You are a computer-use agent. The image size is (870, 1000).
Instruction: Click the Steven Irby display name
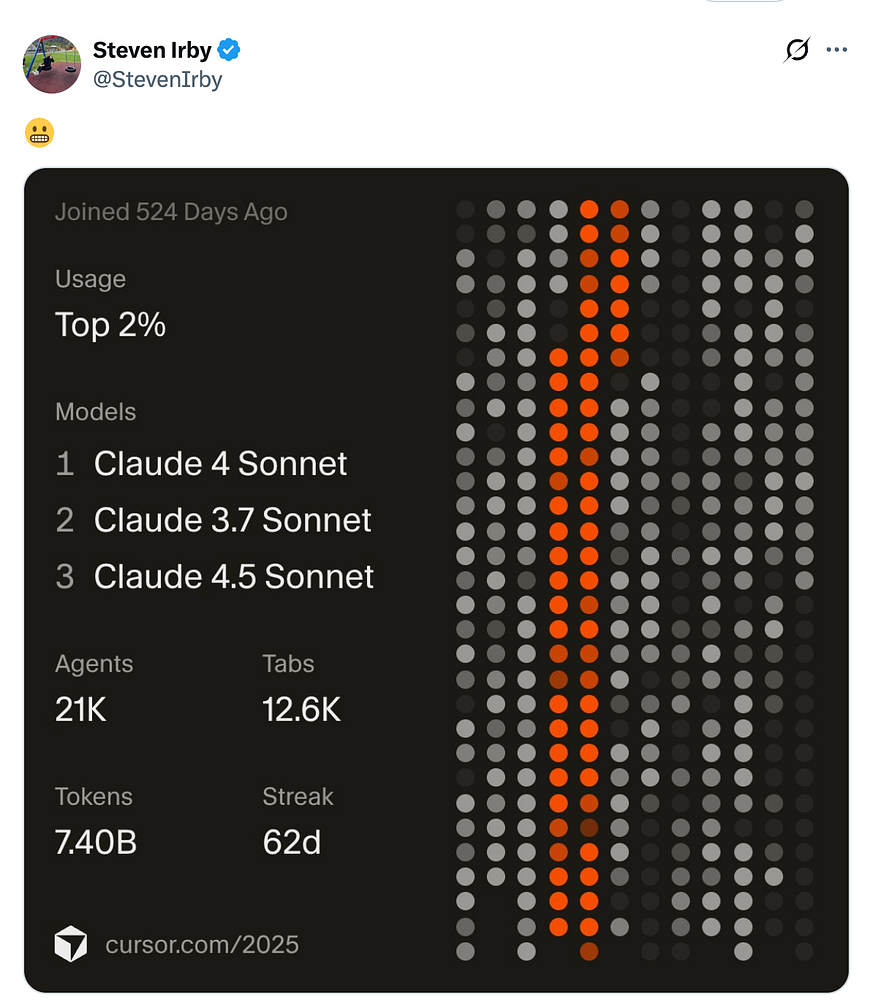click(152, 50)
